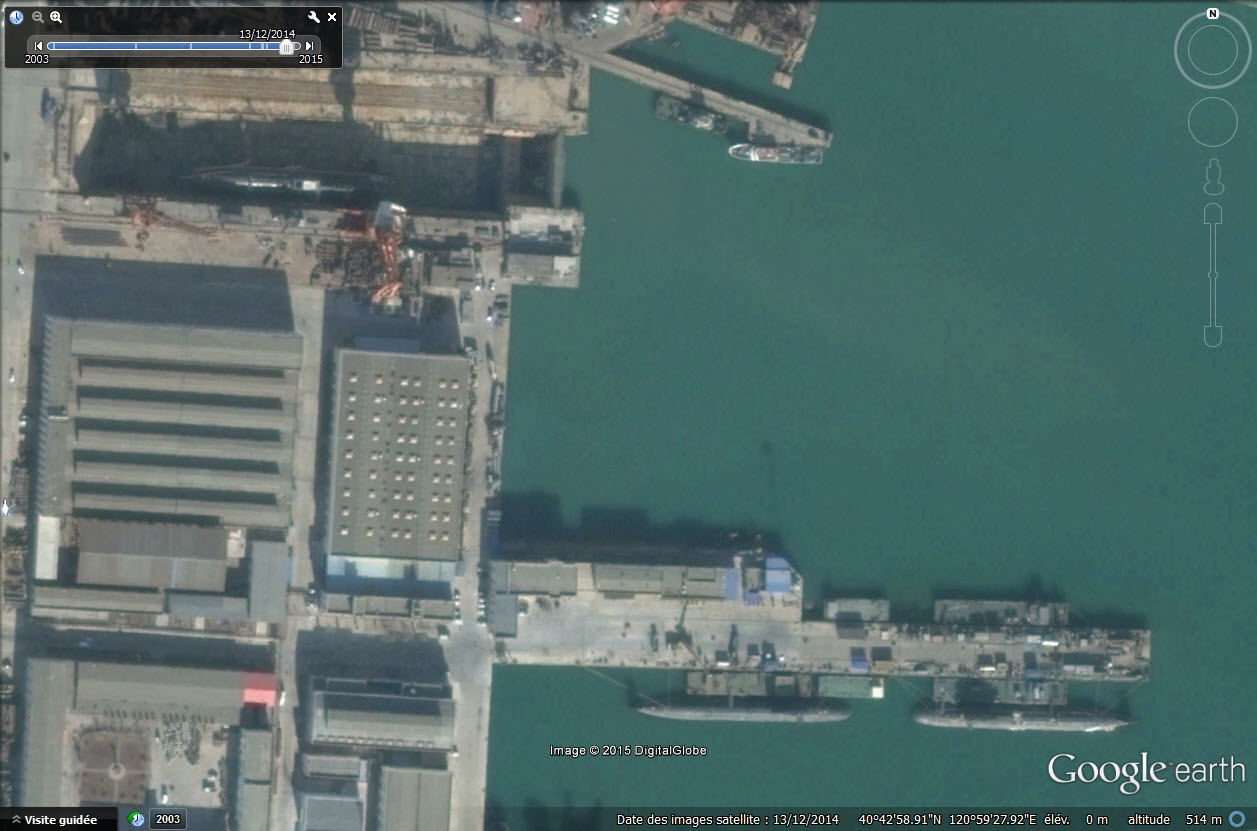Zoom out using the zoom slider bottom
Image resolution: width=1257 pixels, height=831 pixels.
(x=1213, y=336)
